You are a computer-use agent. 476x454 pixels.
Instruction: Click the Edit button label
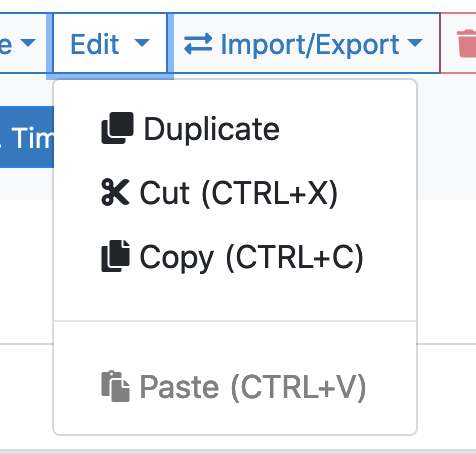[x=95, y=44]
